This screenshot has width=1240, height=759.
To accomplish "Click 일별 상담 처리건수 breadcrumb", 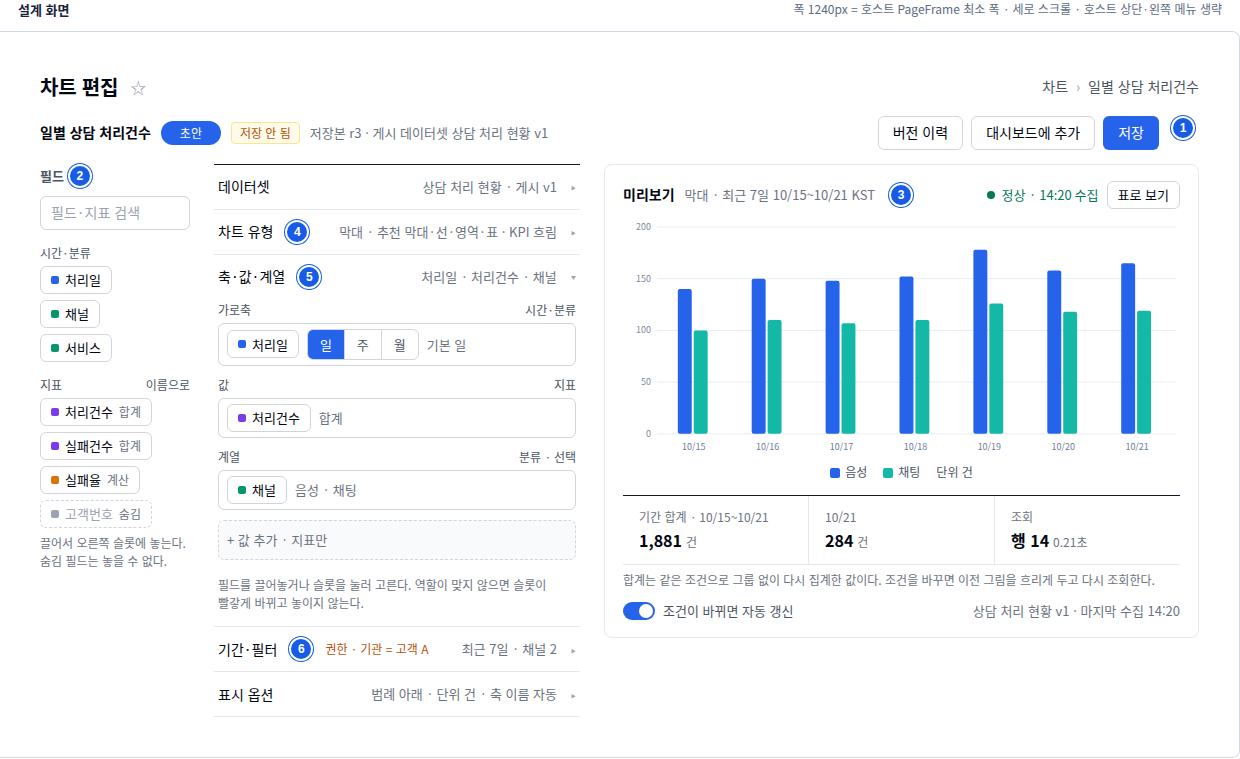I will point(1143,87).
